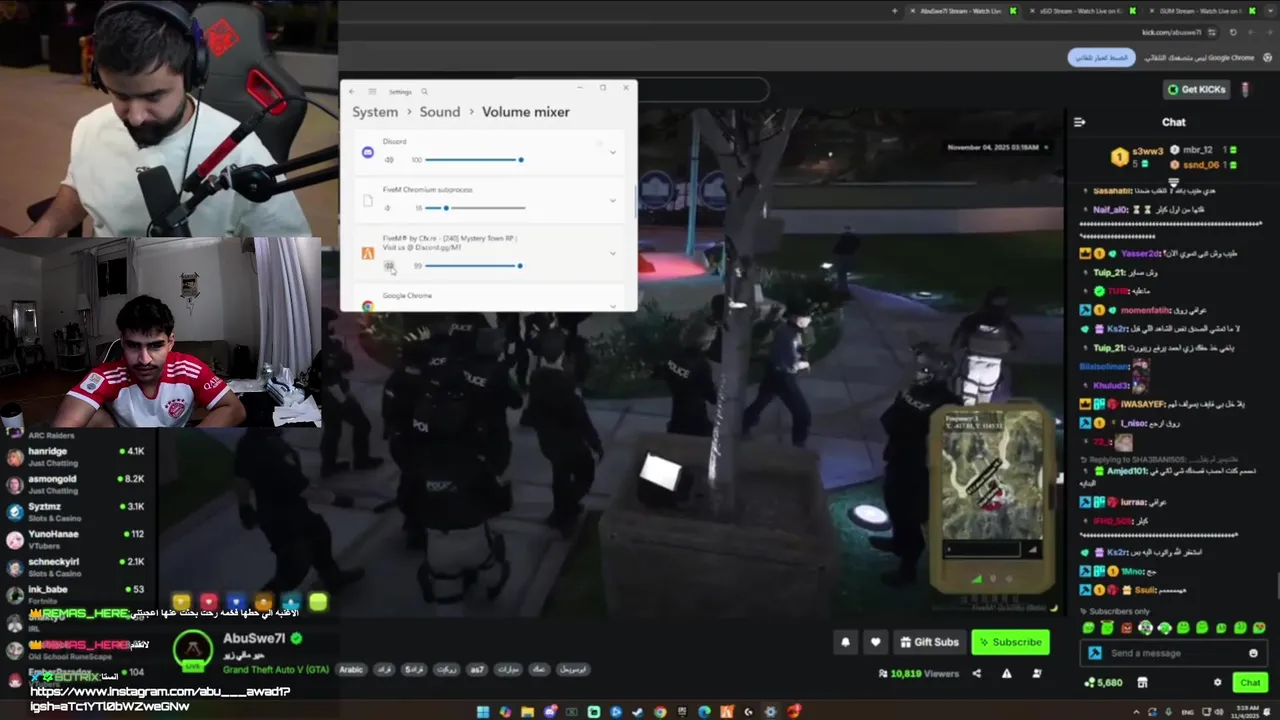Click the FiveM orange app icon
This screenshot has height=720, width=1280.
[367, 254]
